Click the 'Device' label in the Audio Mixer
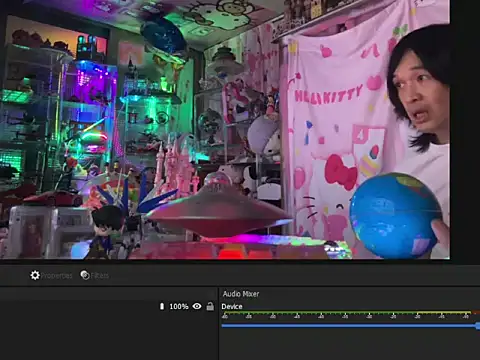This screenshot has width=480, height=360. tap(232, 307)
